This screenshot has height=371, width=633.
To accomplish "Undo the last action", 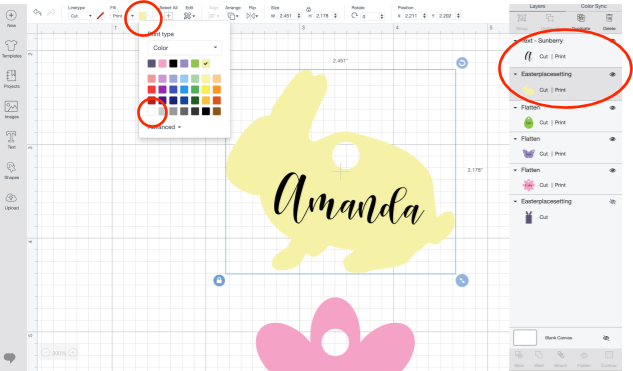I will tap(37, 13).
